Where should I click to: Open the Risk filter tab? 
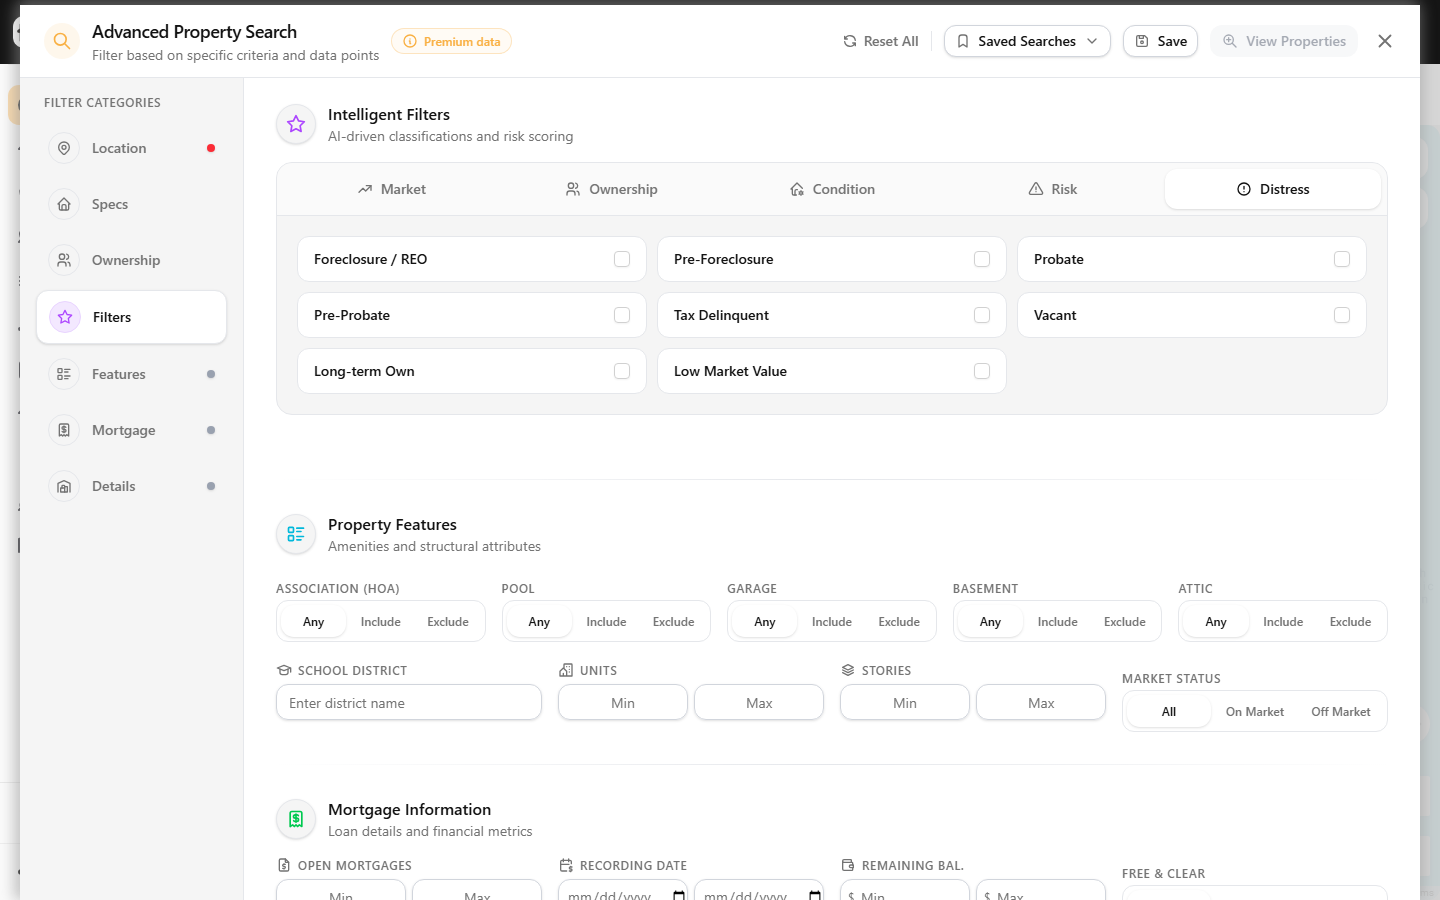(1053, 189)
